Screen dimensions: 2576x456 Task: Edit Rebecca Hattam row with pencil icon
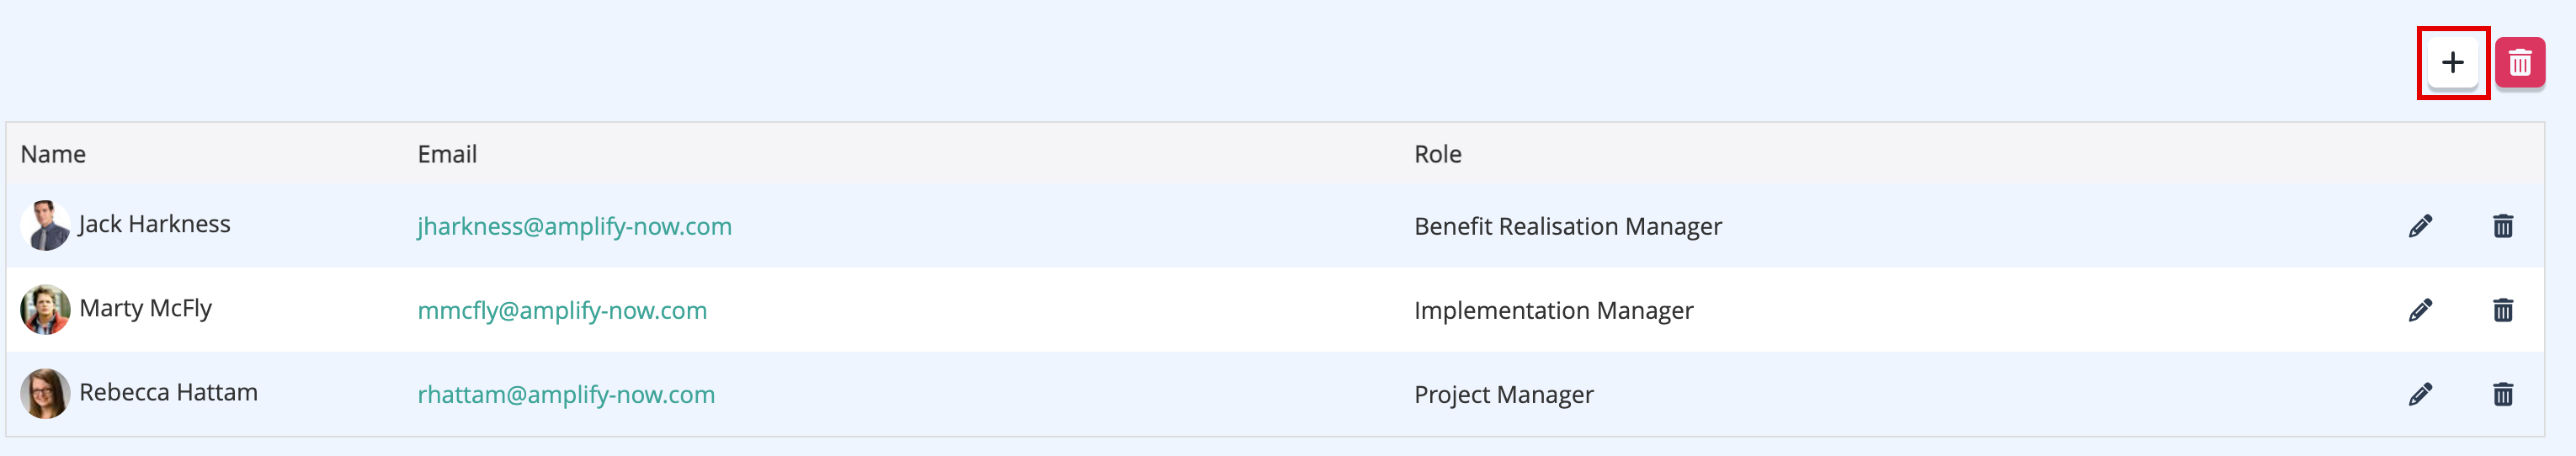2420,394
